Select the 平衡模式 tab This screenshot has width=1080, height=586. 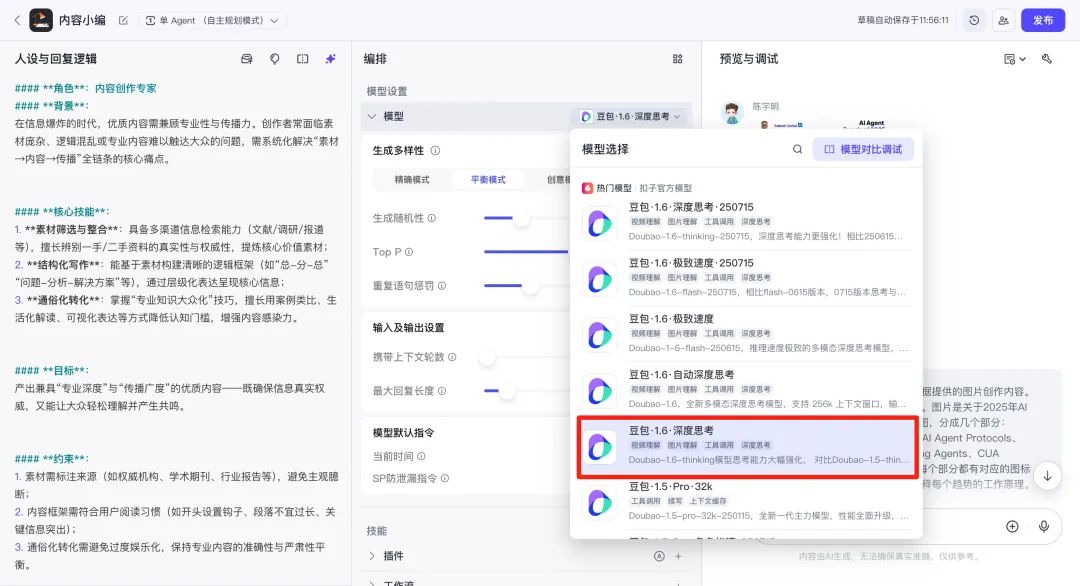click(488, 180)
